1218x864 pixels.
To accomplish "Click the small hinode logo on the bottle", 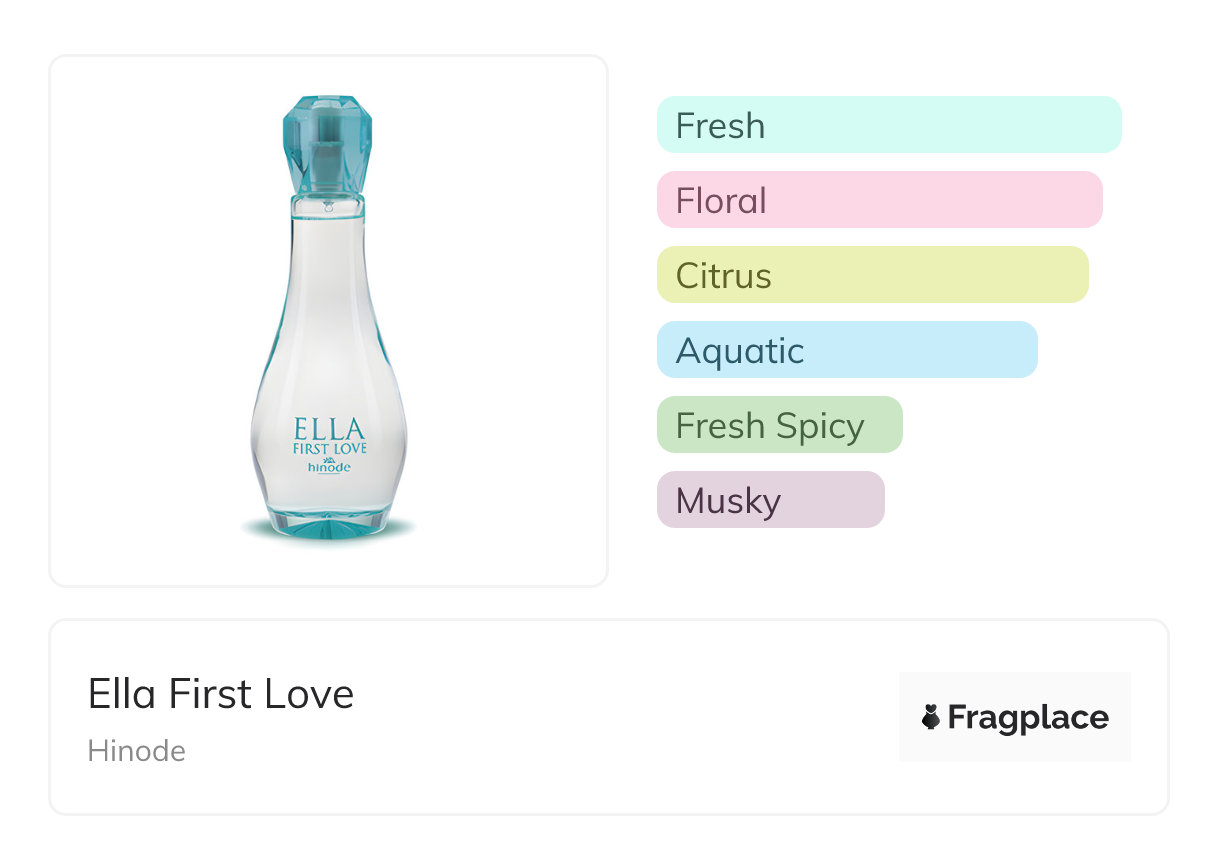I will 329,467.
